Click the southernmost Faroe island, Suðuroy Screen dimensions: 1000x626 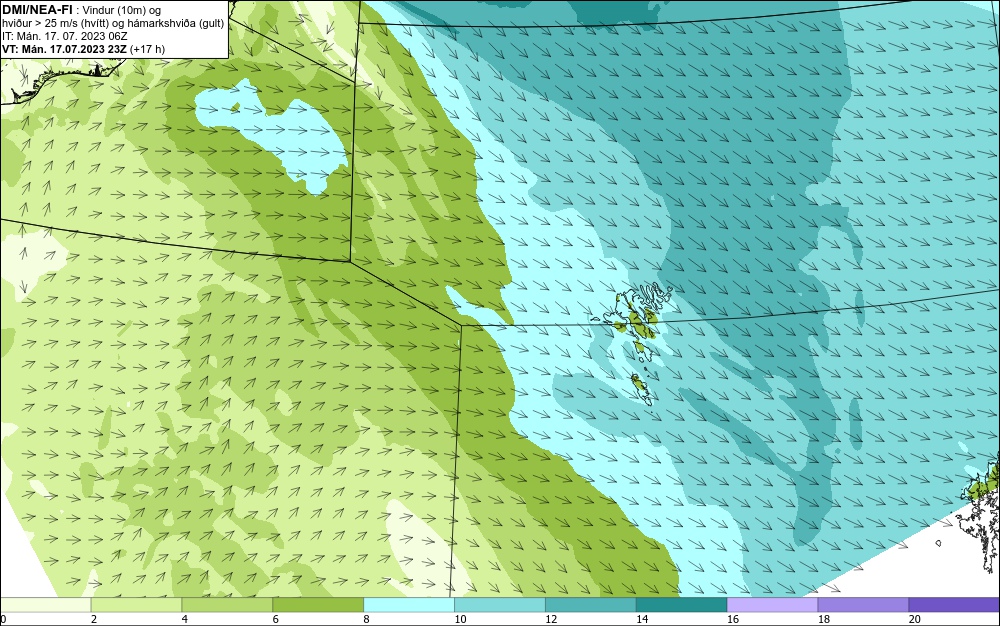point(641,388)
